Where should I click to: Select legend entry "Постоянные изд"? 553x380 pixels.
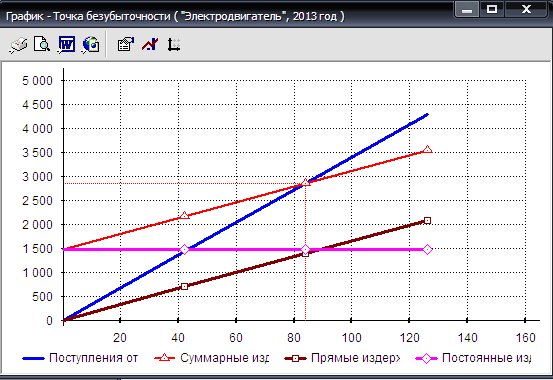[486, 358]
